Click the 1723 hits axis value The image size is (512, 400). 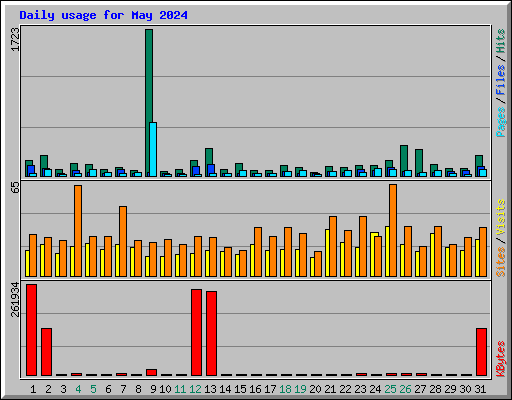coord(15,39)
